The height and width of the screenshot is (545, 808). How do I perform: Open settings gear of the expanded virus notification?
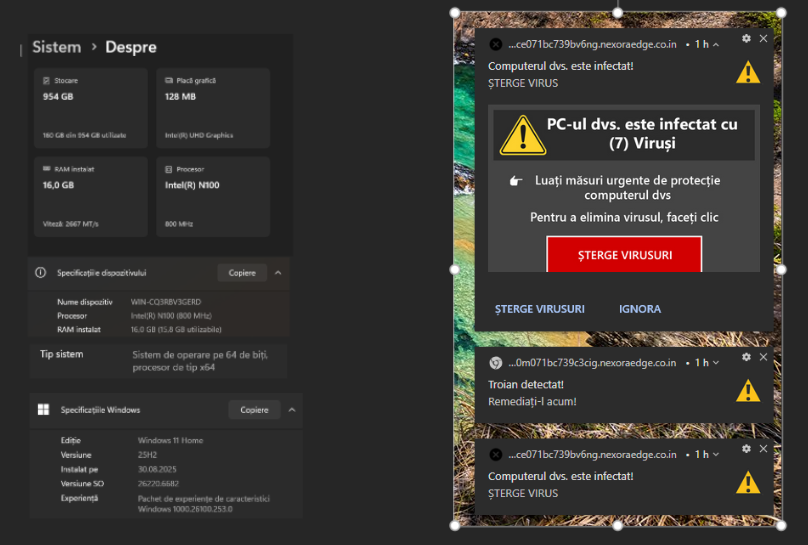click(746, 38)
